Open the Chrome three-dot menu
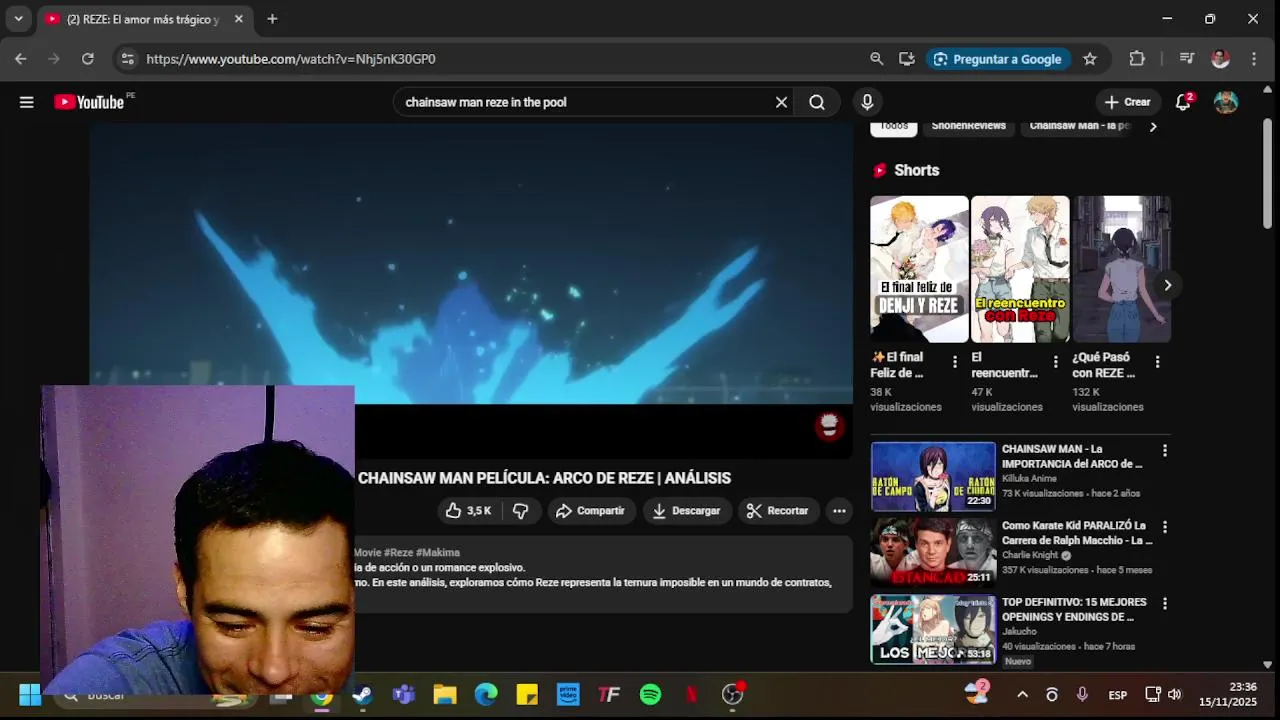This screenshot has width=1280, height=720. point(1254,59)
